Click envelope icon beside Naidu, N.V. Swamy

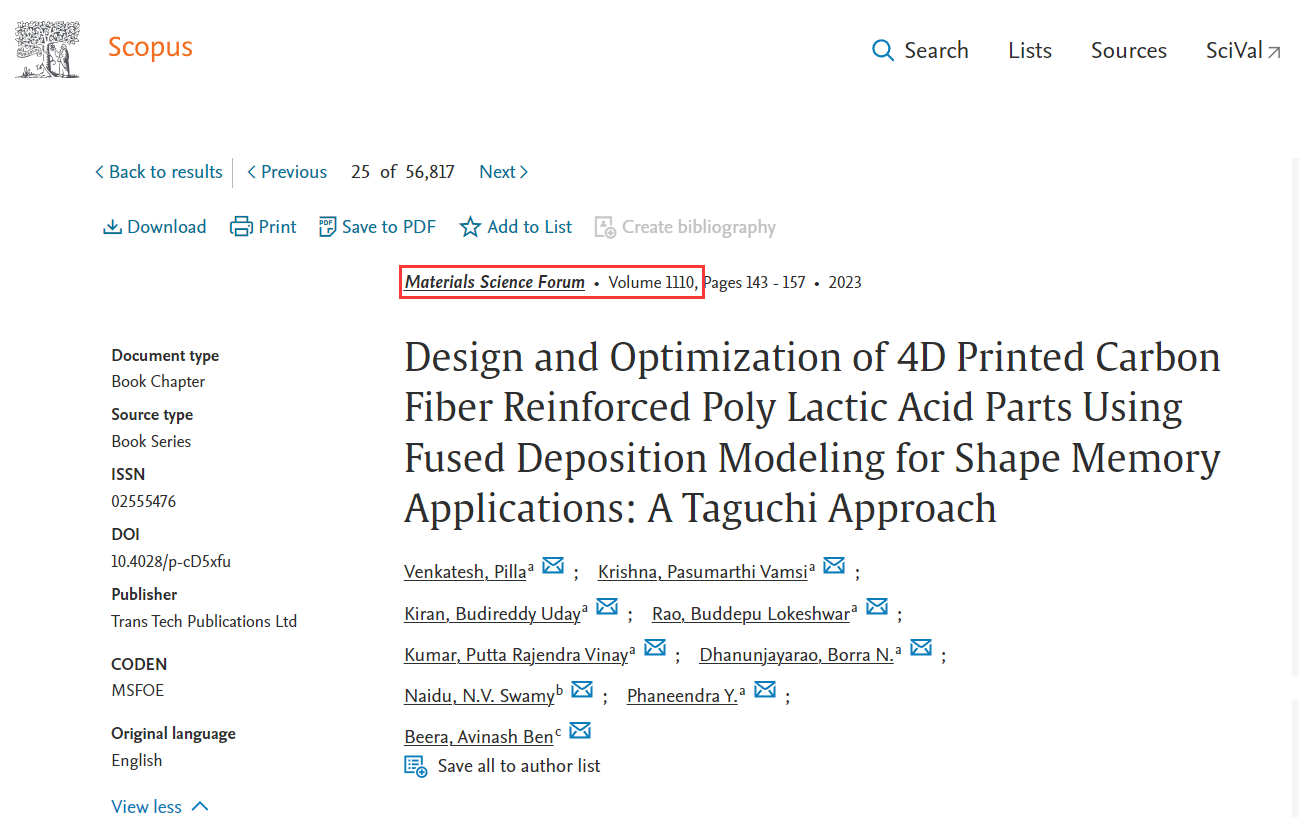tap(582, 690)
